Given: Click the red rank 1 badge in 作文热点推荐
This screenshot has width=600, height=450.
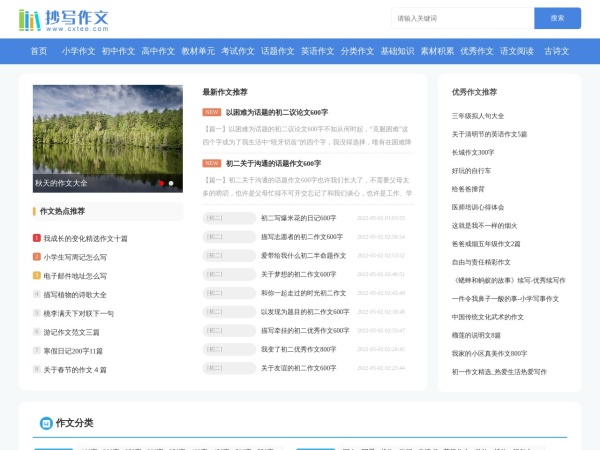Looking at the screenshot, I should [37, 239].
